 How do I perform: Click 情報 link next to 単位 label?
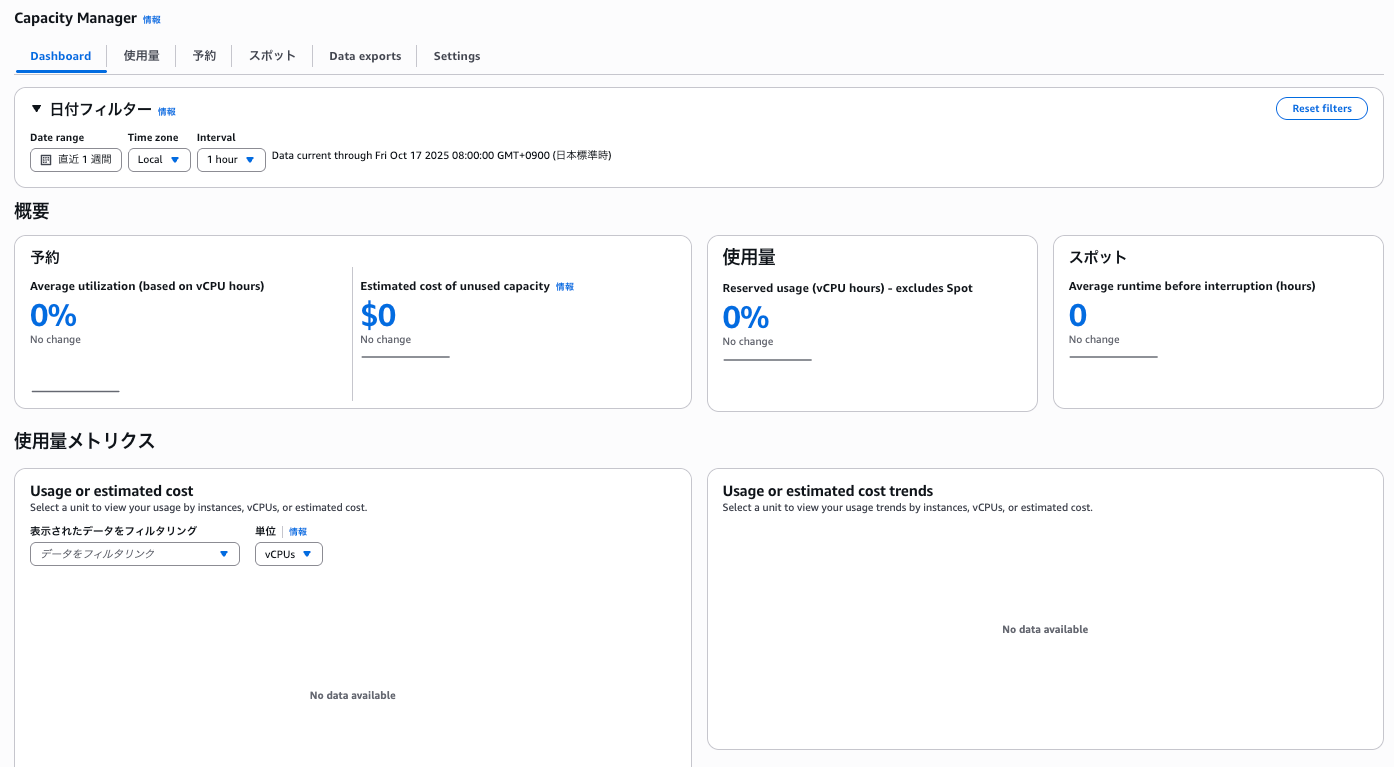tap(298, 532)
